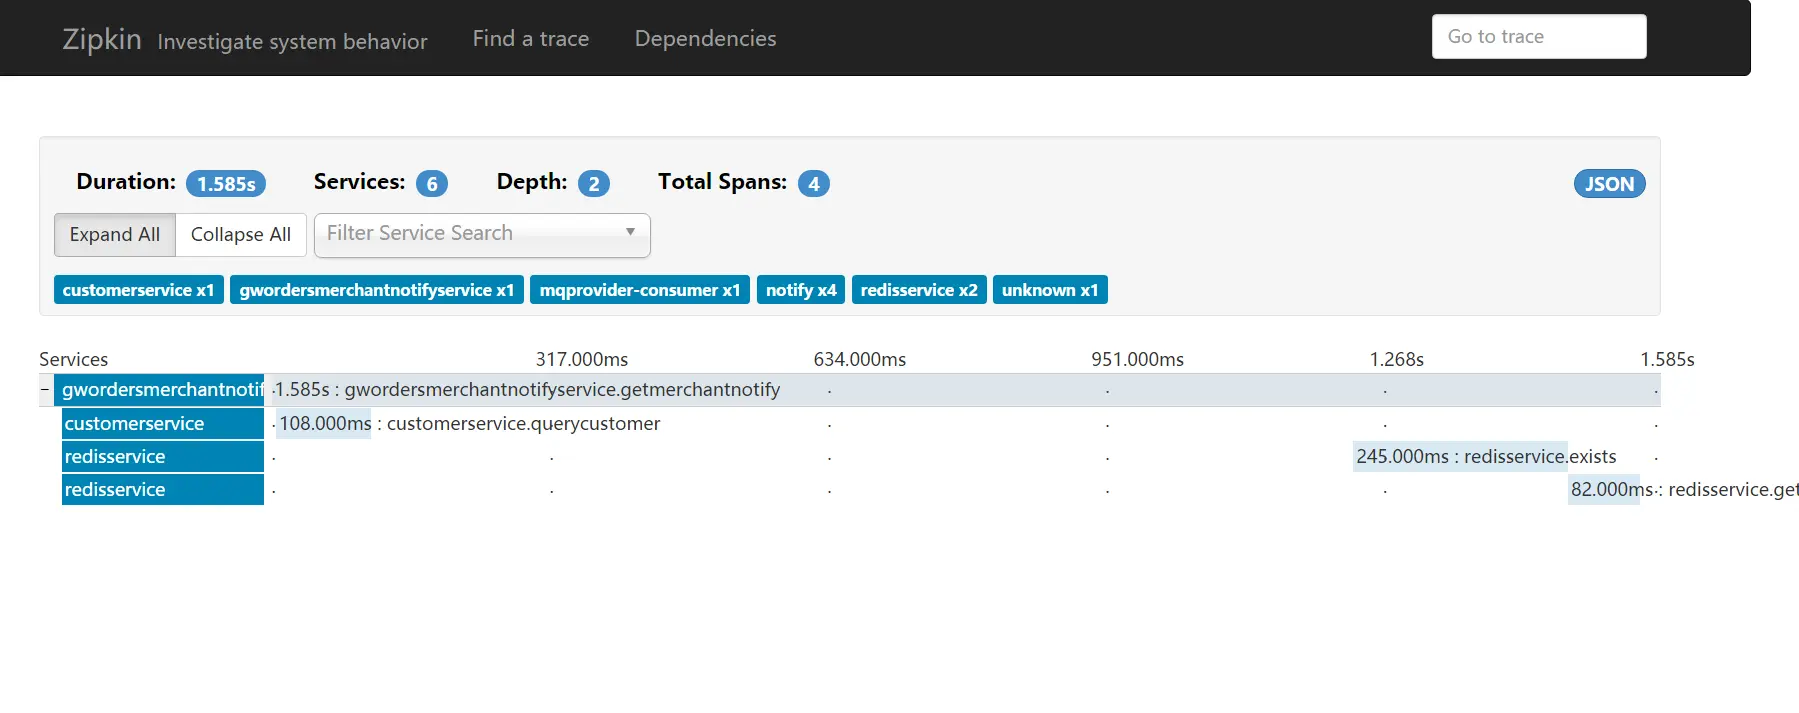This screenshot has width=1799, height=713.
Task: Select the redisservice row with get span
Action: coord(163,490)
